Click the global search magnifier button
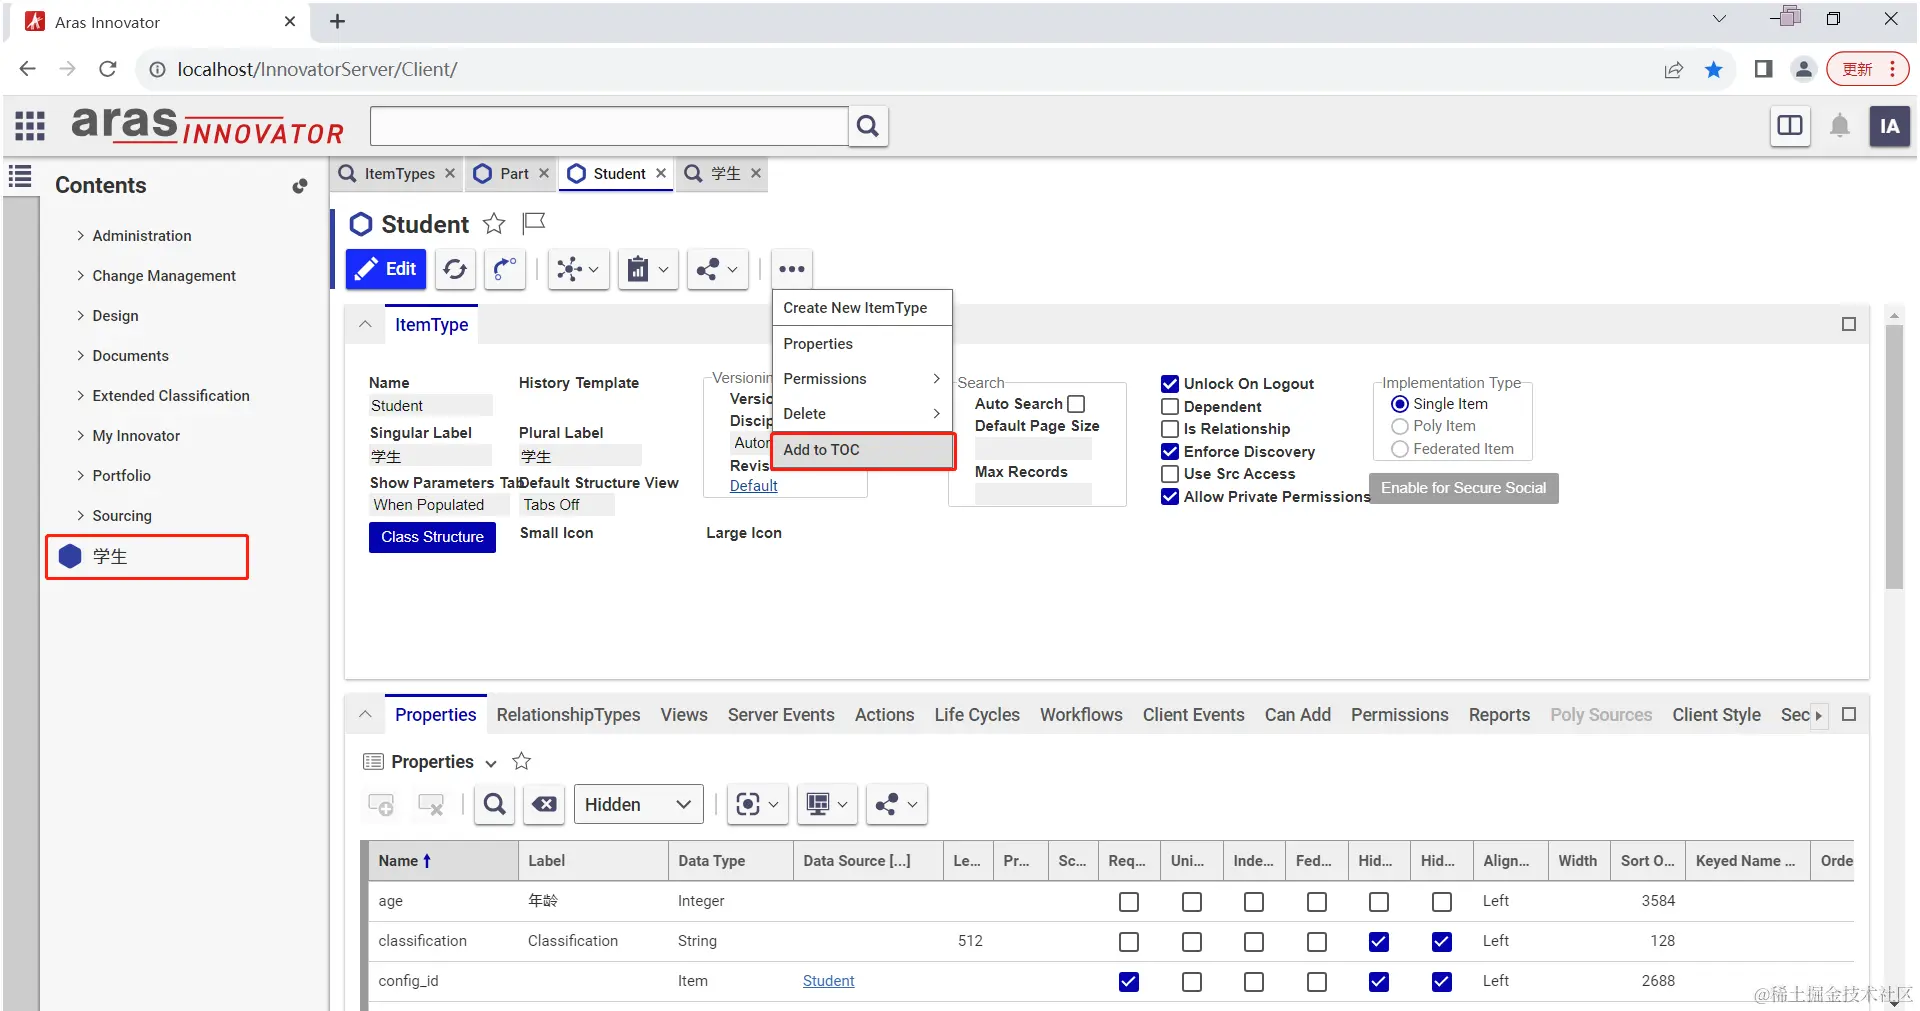 [868, 126]
